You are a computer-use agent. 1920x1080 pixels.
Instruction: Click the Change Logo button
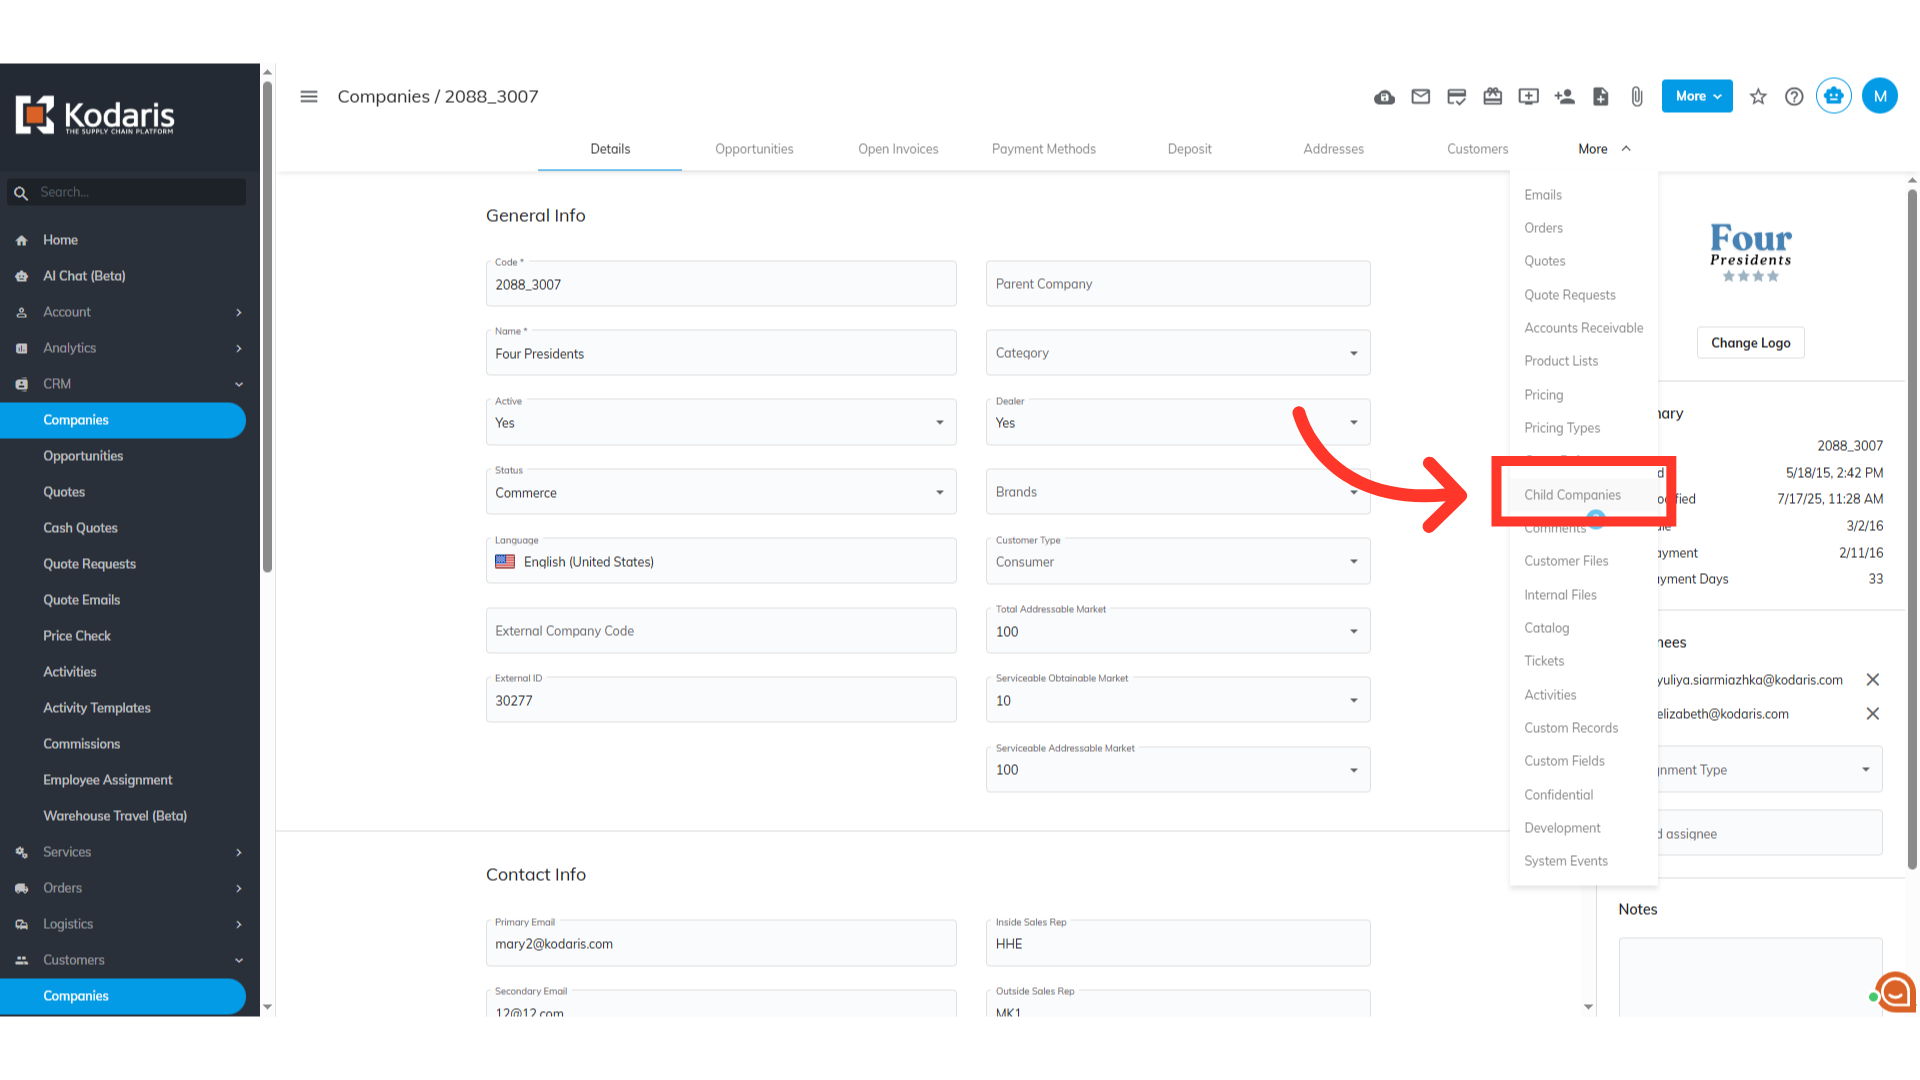coord(1750,343)
